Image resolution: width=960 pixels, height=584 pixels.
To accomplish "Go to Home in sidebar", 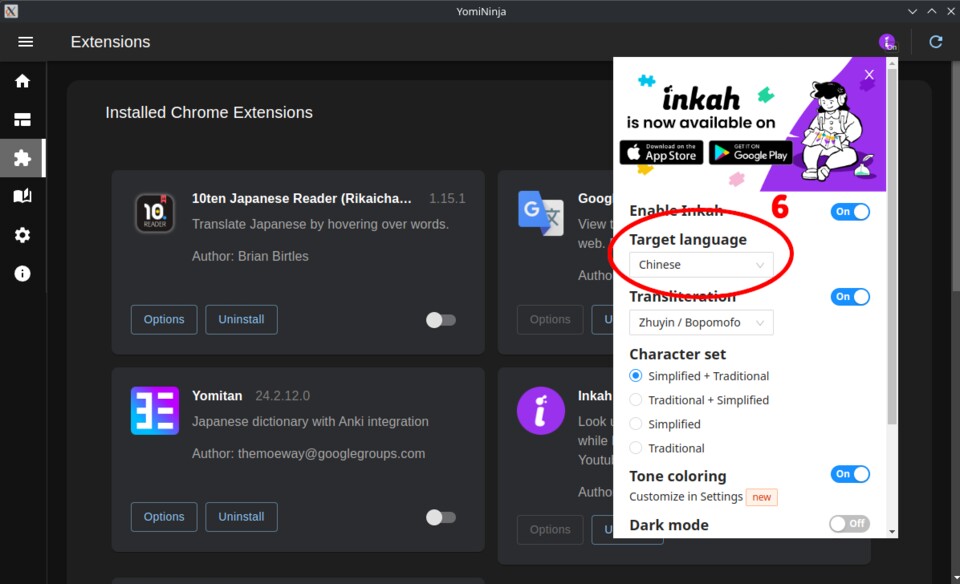I will point(22,81).
